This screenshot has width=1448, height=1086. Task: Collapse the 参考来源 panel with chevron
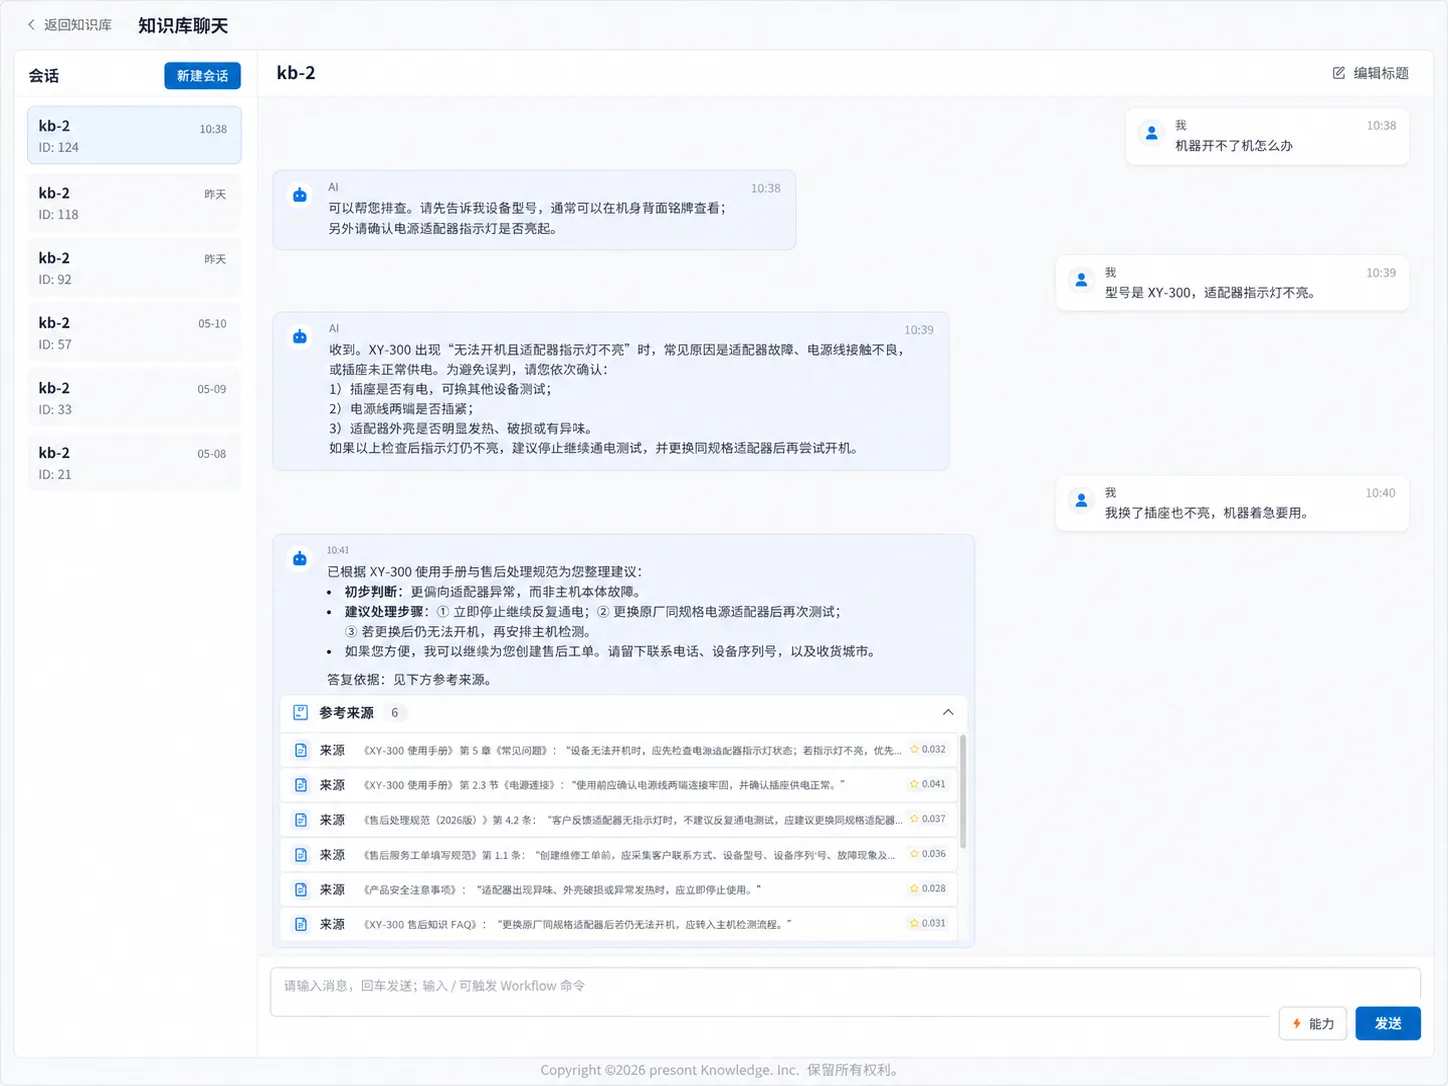point(948,712)
